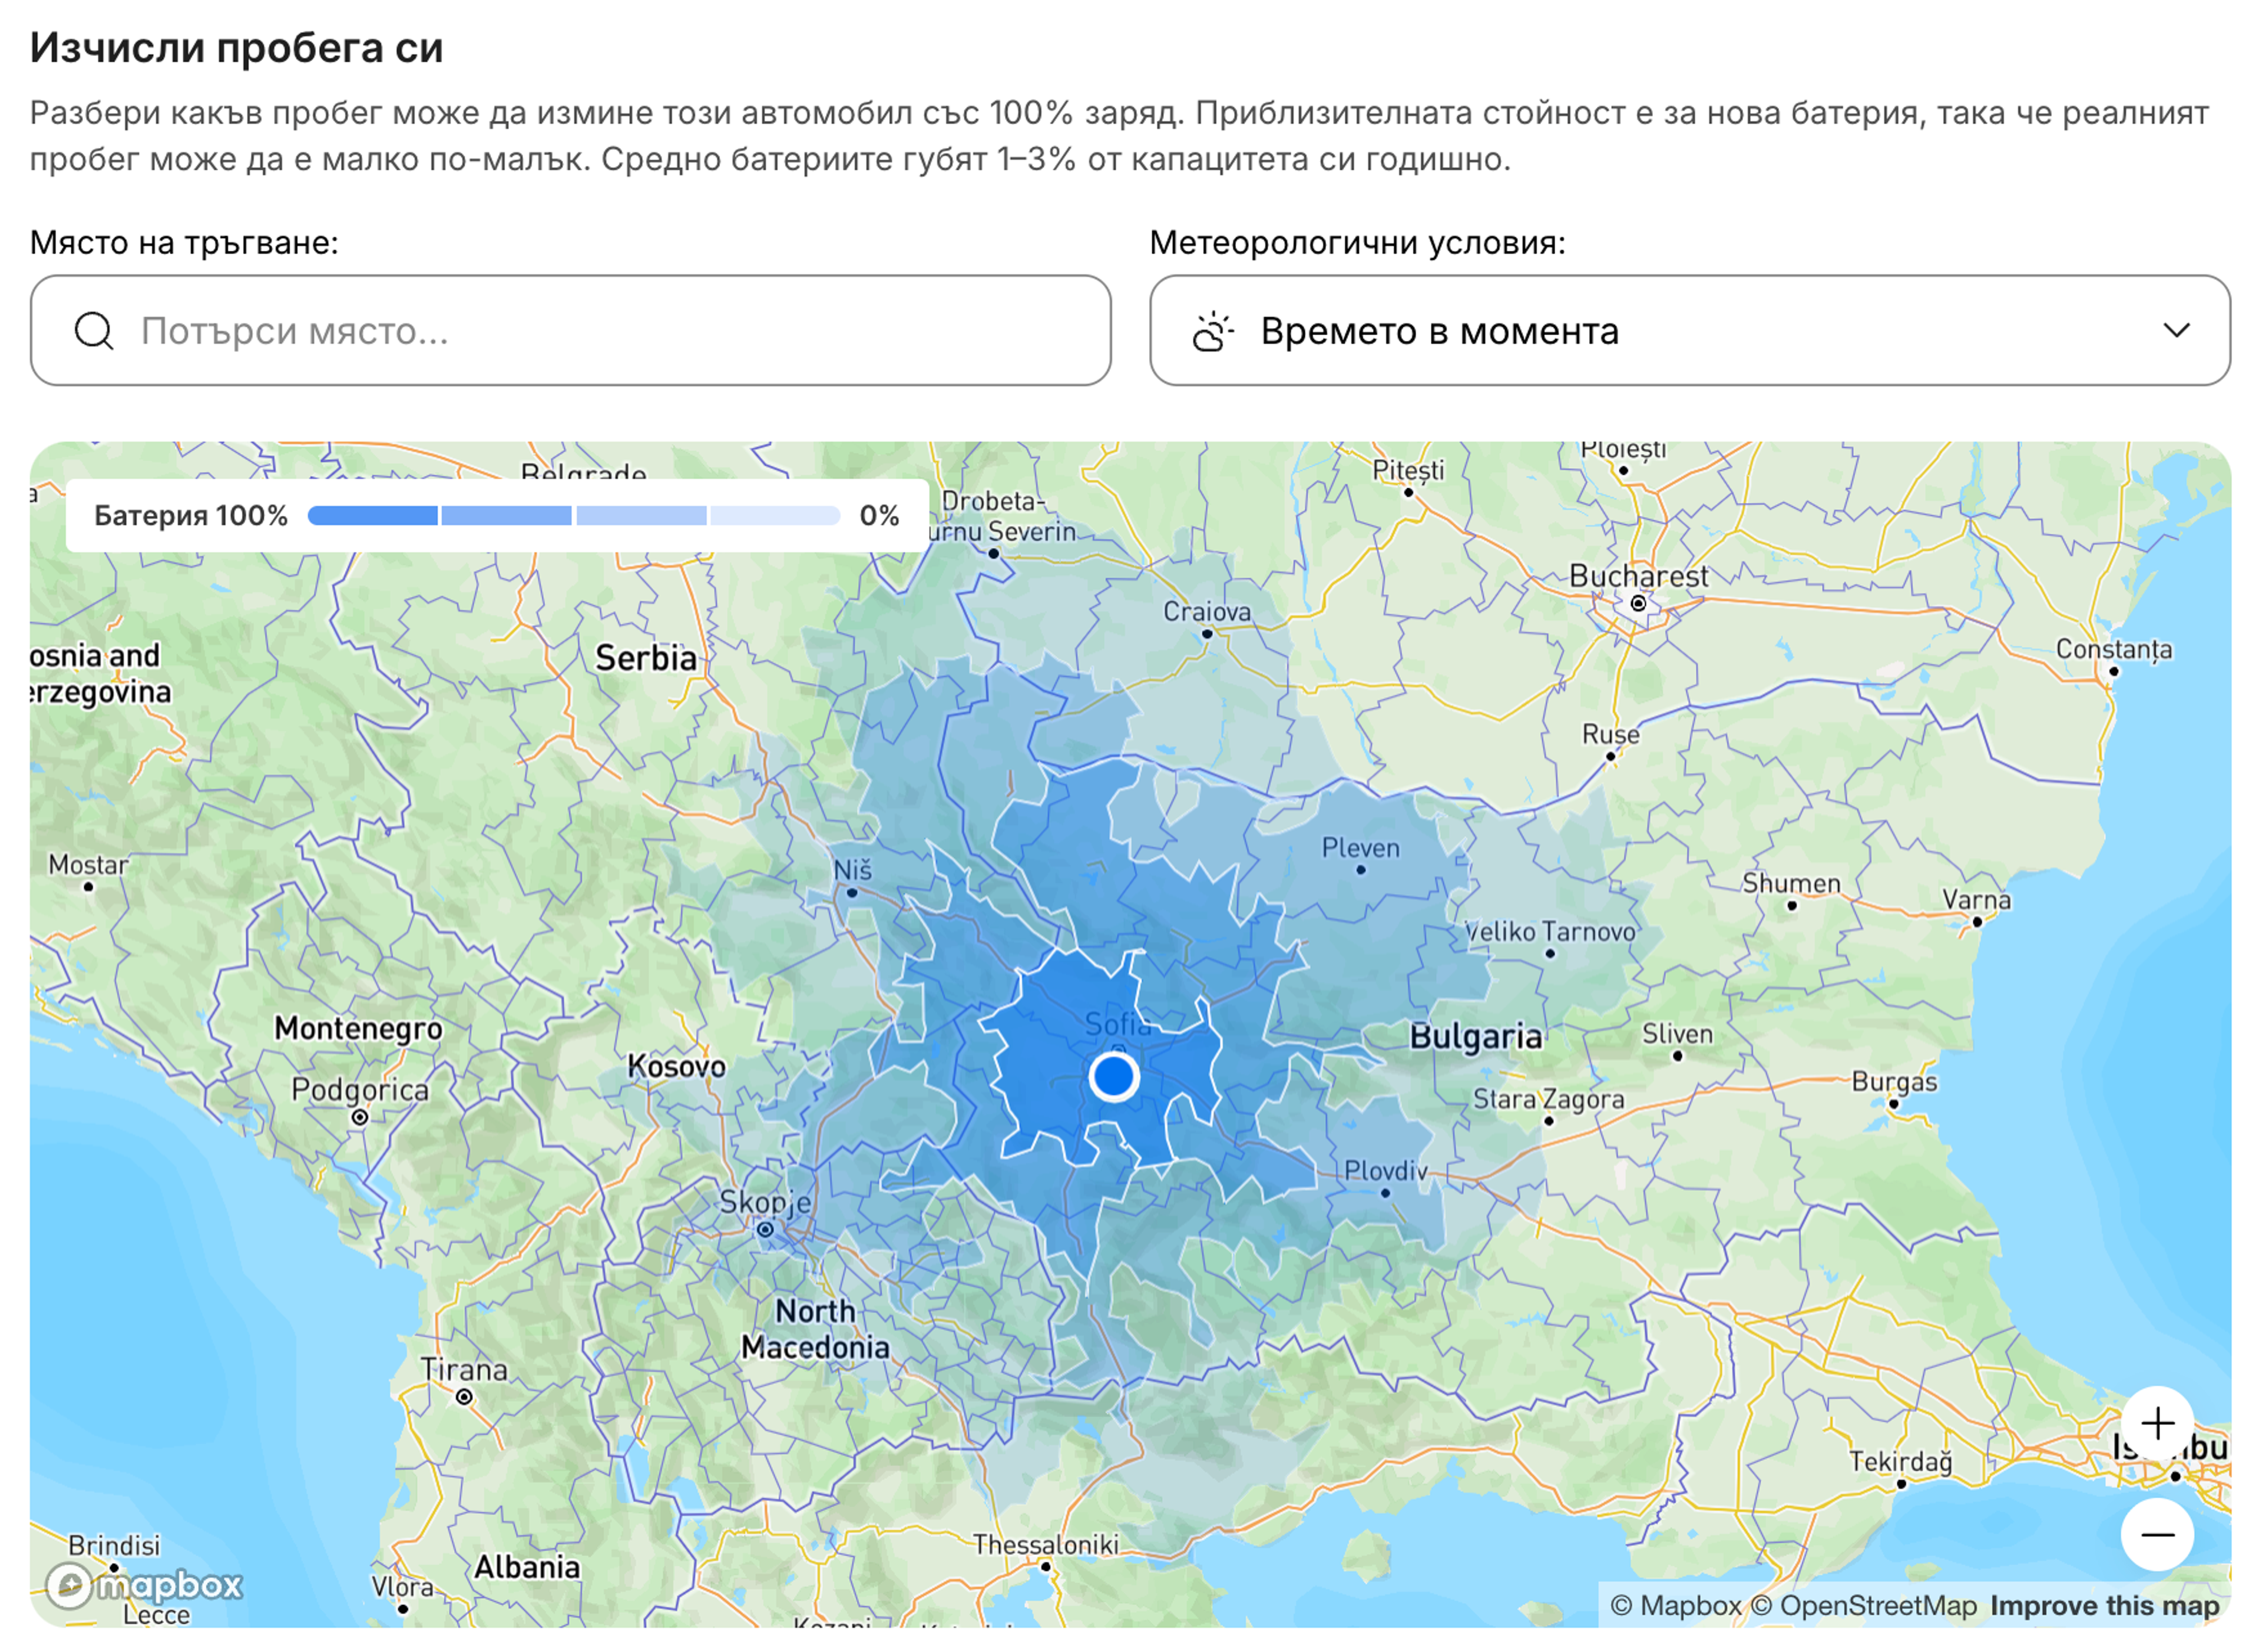Screen dimensions: 2262x1652
Task: Click the 'Veliko Tarnovo' label
Action: (1550, 932)
